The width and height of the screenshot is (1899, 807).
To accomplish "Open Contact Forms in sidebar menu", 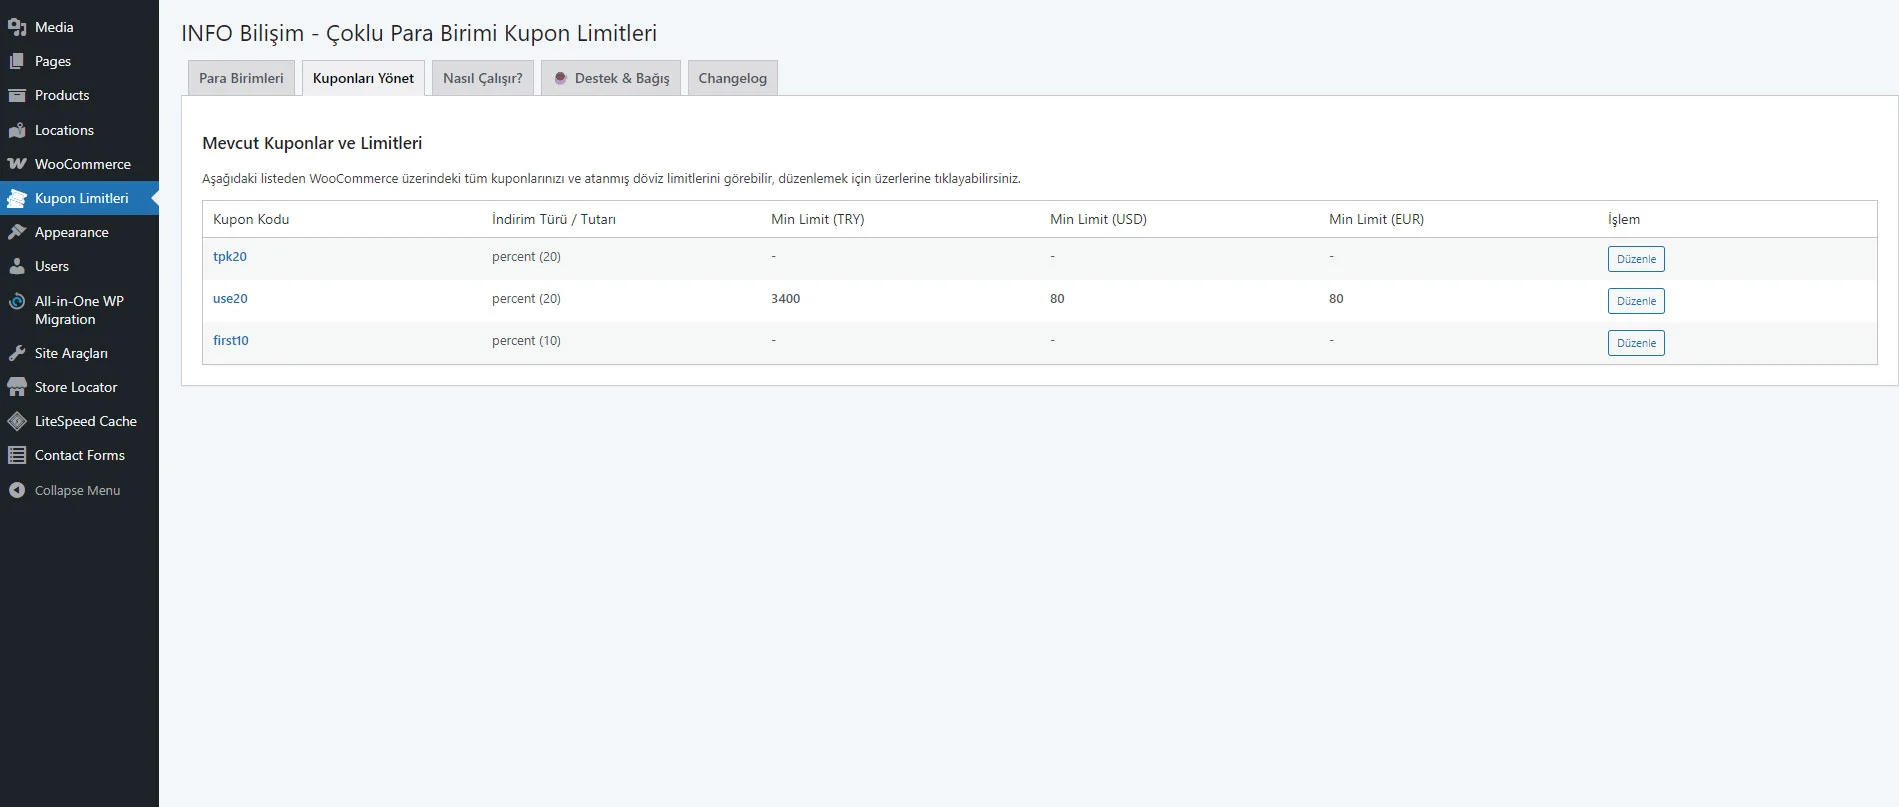I will (x=79, y=455).
